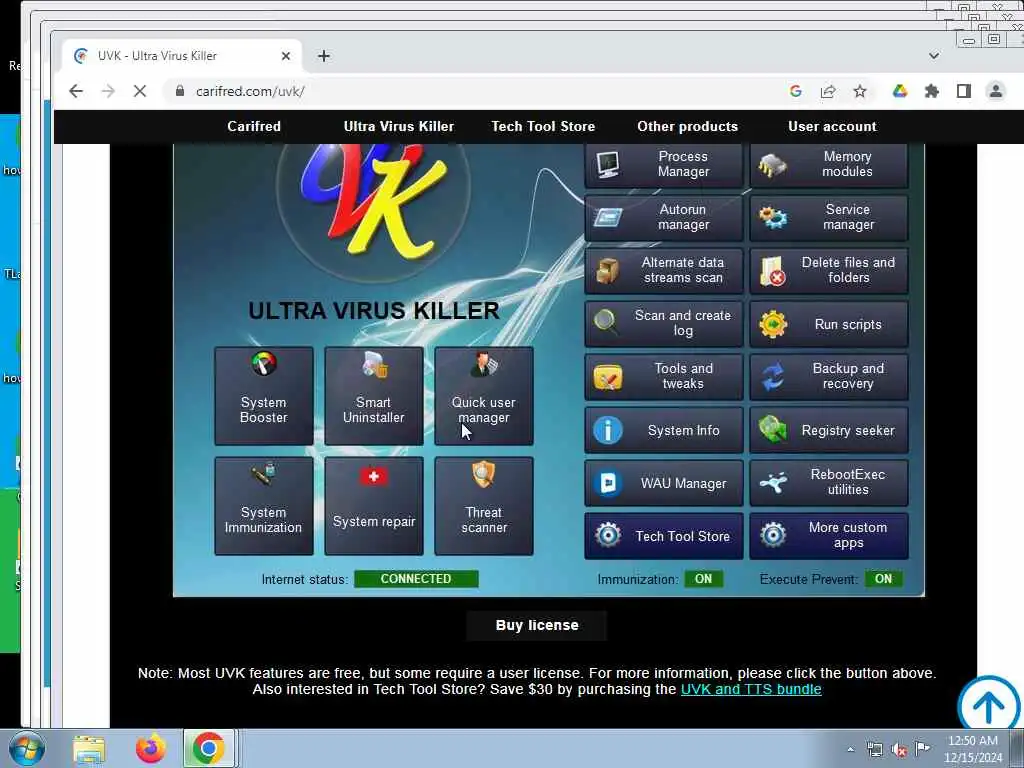Viewport: 1024px width, 768px height.
Task: Launch the System Booster tile
Action: click(264, 396)
